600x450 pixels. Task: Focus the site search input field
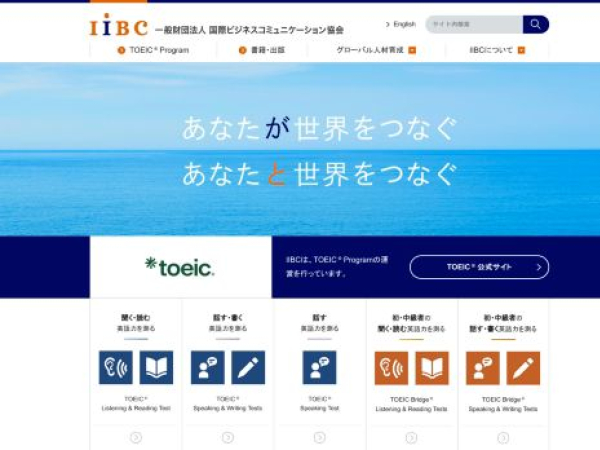click(474, 24)
